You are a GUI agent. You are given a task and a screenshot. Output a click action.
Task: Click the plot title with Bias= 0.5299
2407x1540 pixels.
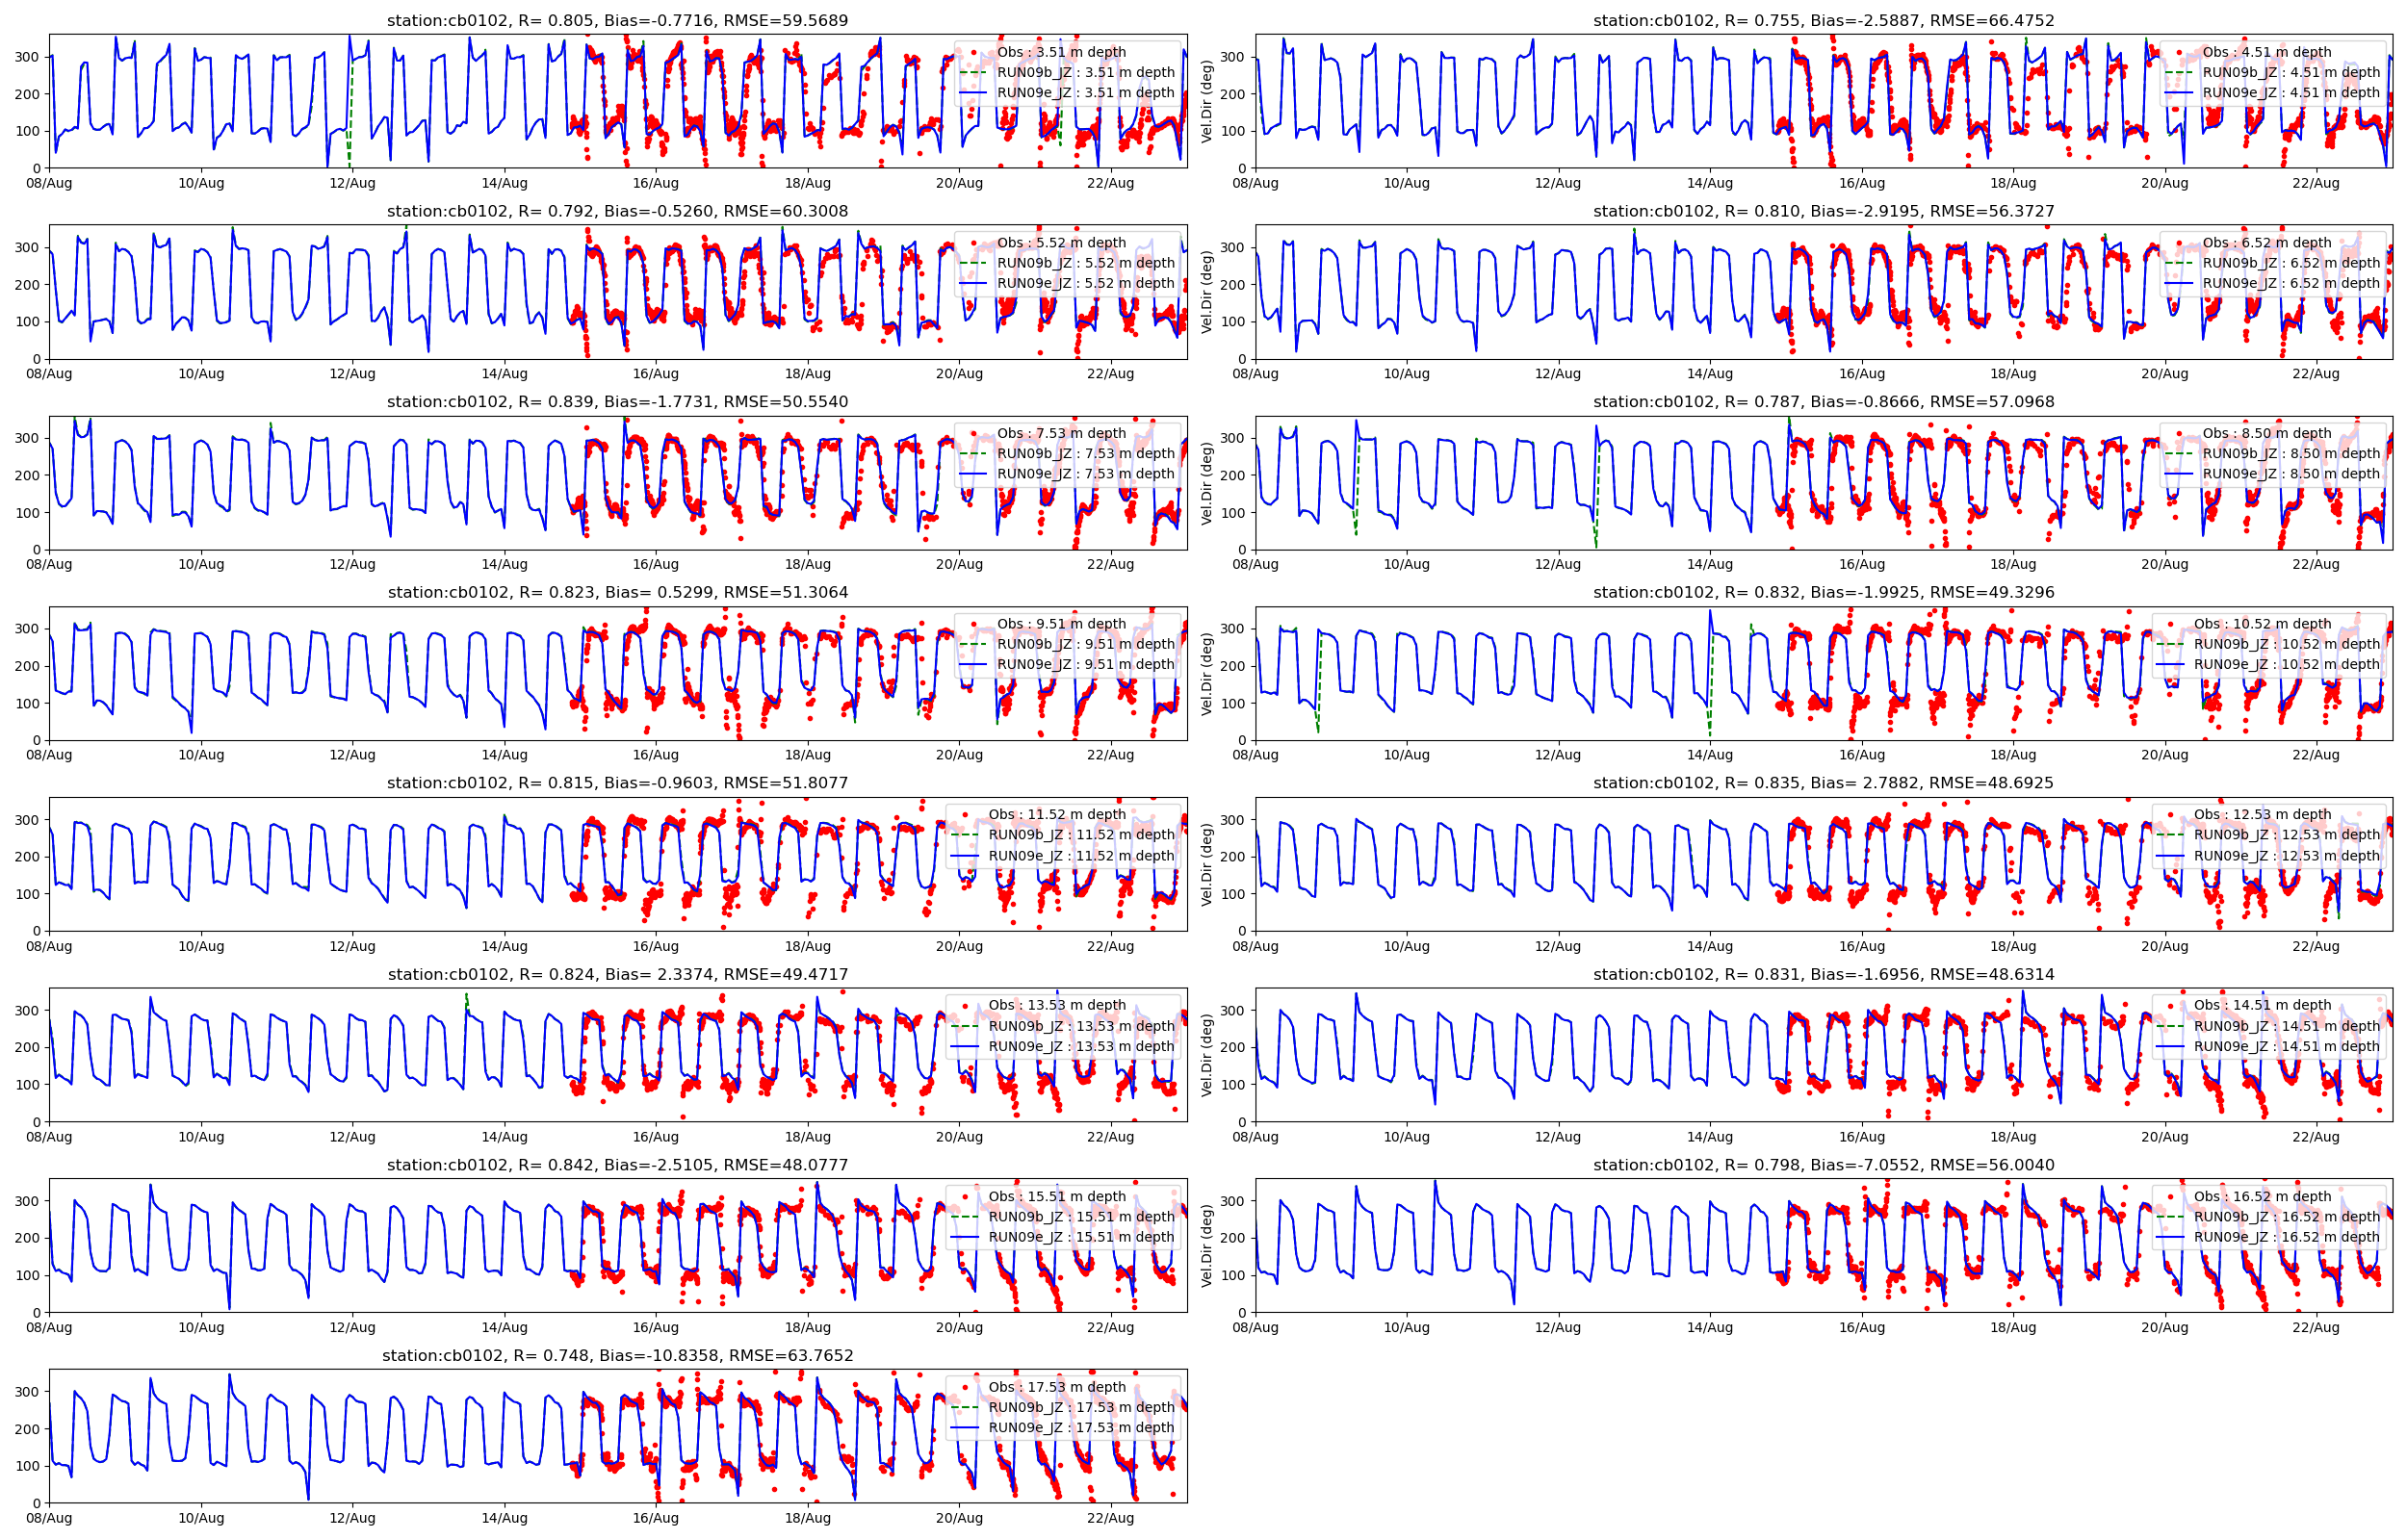point(617,592)
